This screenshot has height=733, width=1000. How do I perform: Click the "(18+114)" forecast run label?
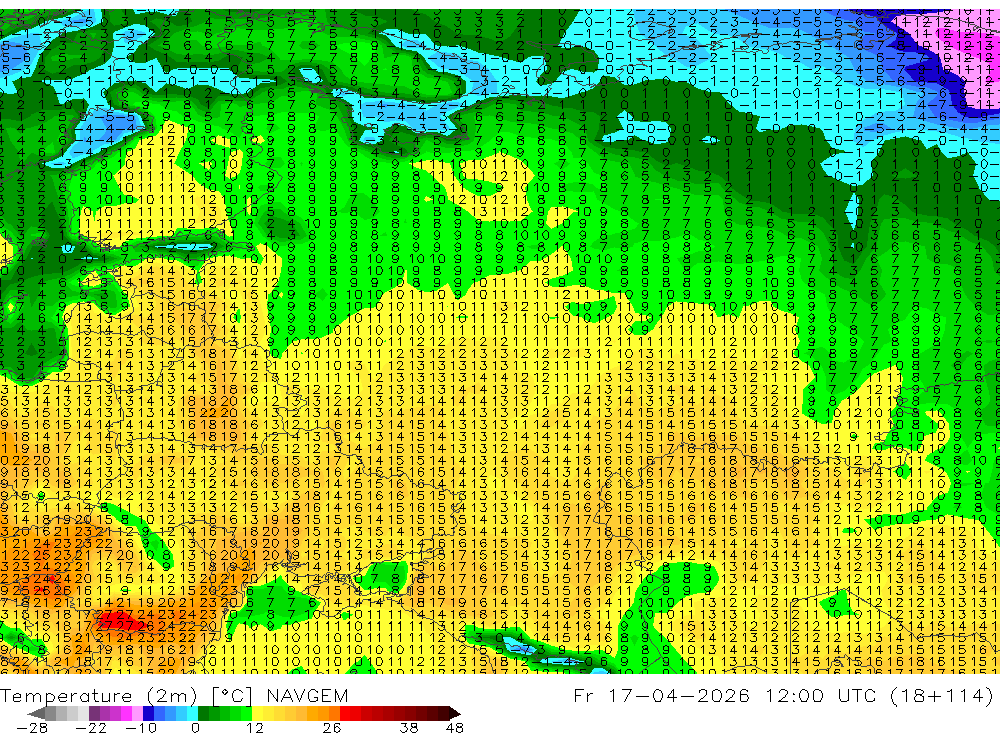pos(942,695)
